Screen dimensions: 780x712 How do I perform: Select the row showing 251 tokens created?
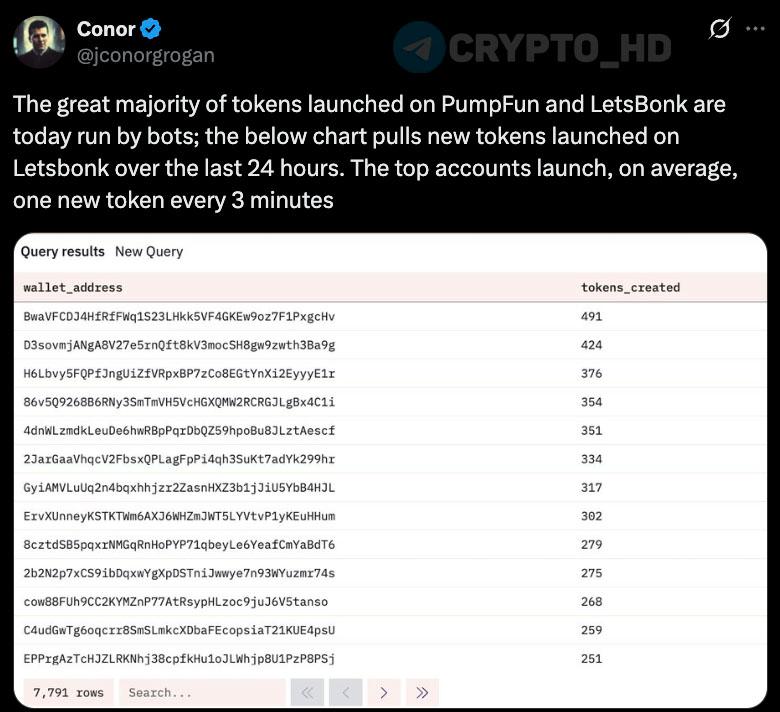pyautogui.click(x=390, y=659)
